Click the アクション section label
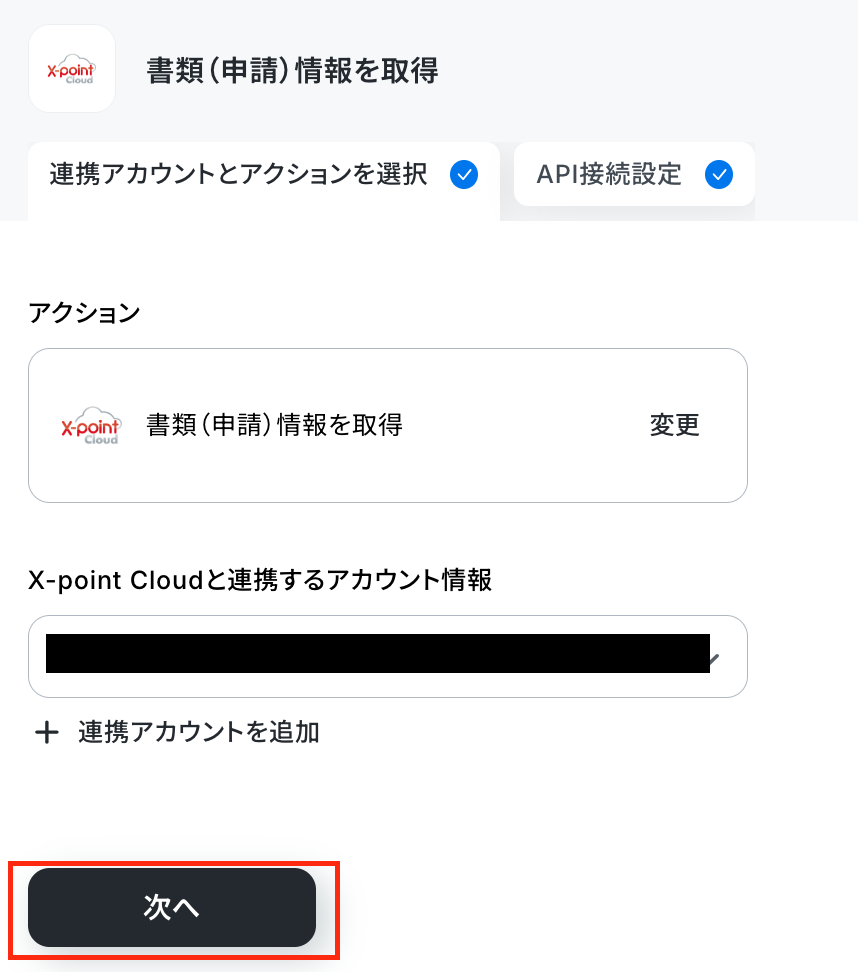Screen dimensions: 858x972 84,312
